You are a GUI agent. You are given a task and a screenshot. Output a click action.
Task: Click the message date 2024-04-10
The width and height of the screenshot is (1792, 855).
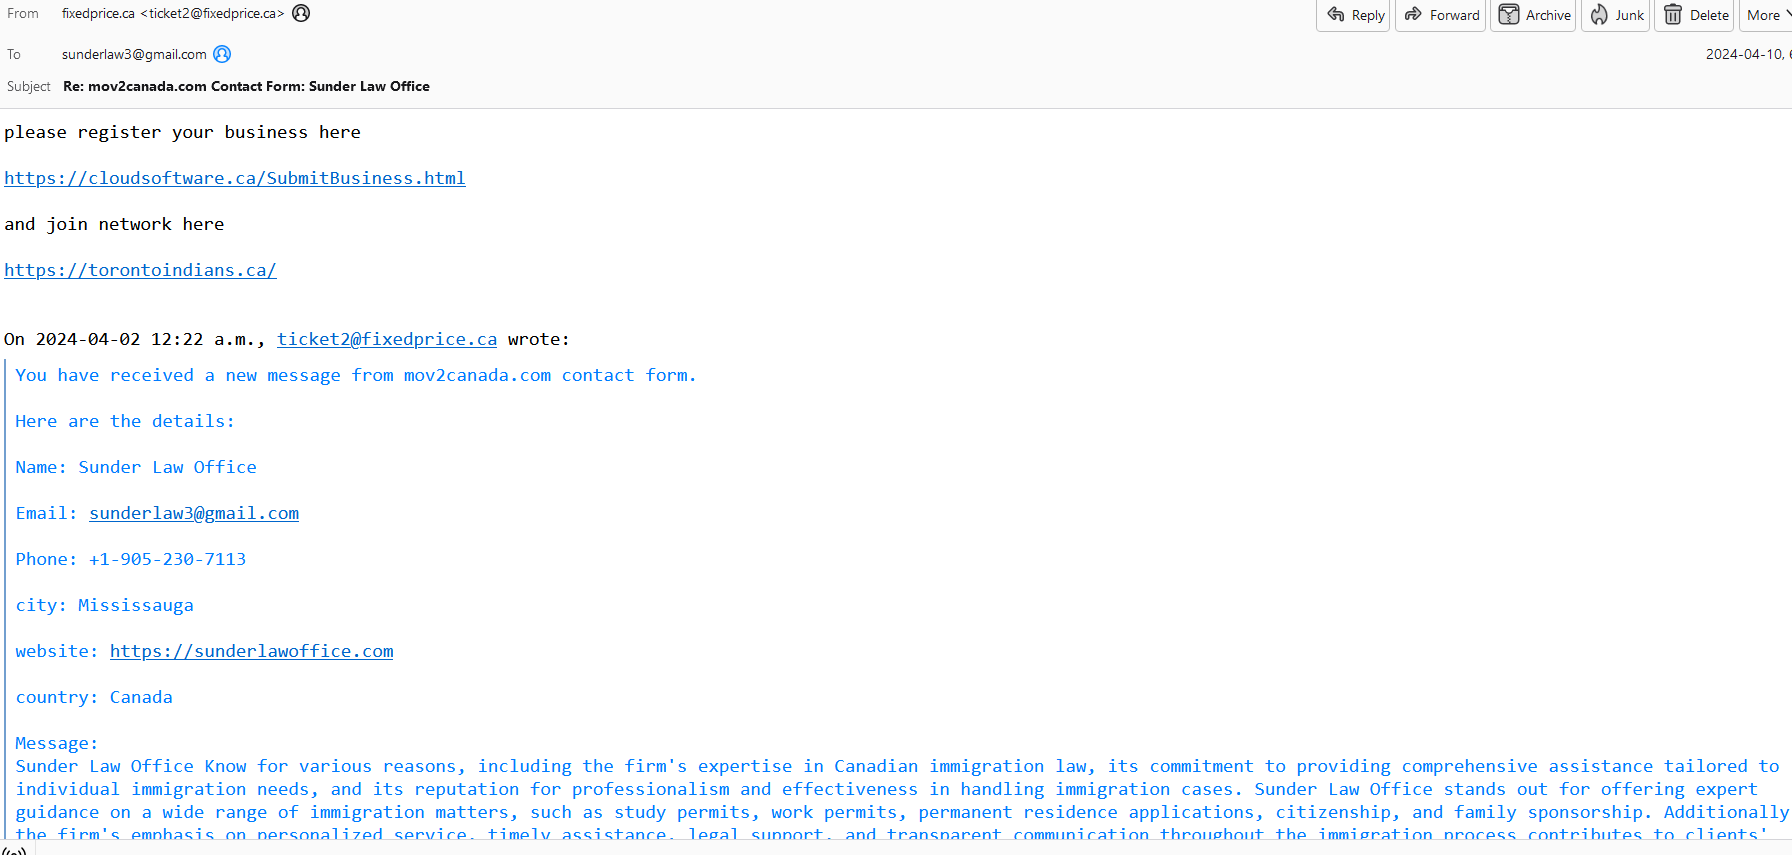coord(1745,54)
